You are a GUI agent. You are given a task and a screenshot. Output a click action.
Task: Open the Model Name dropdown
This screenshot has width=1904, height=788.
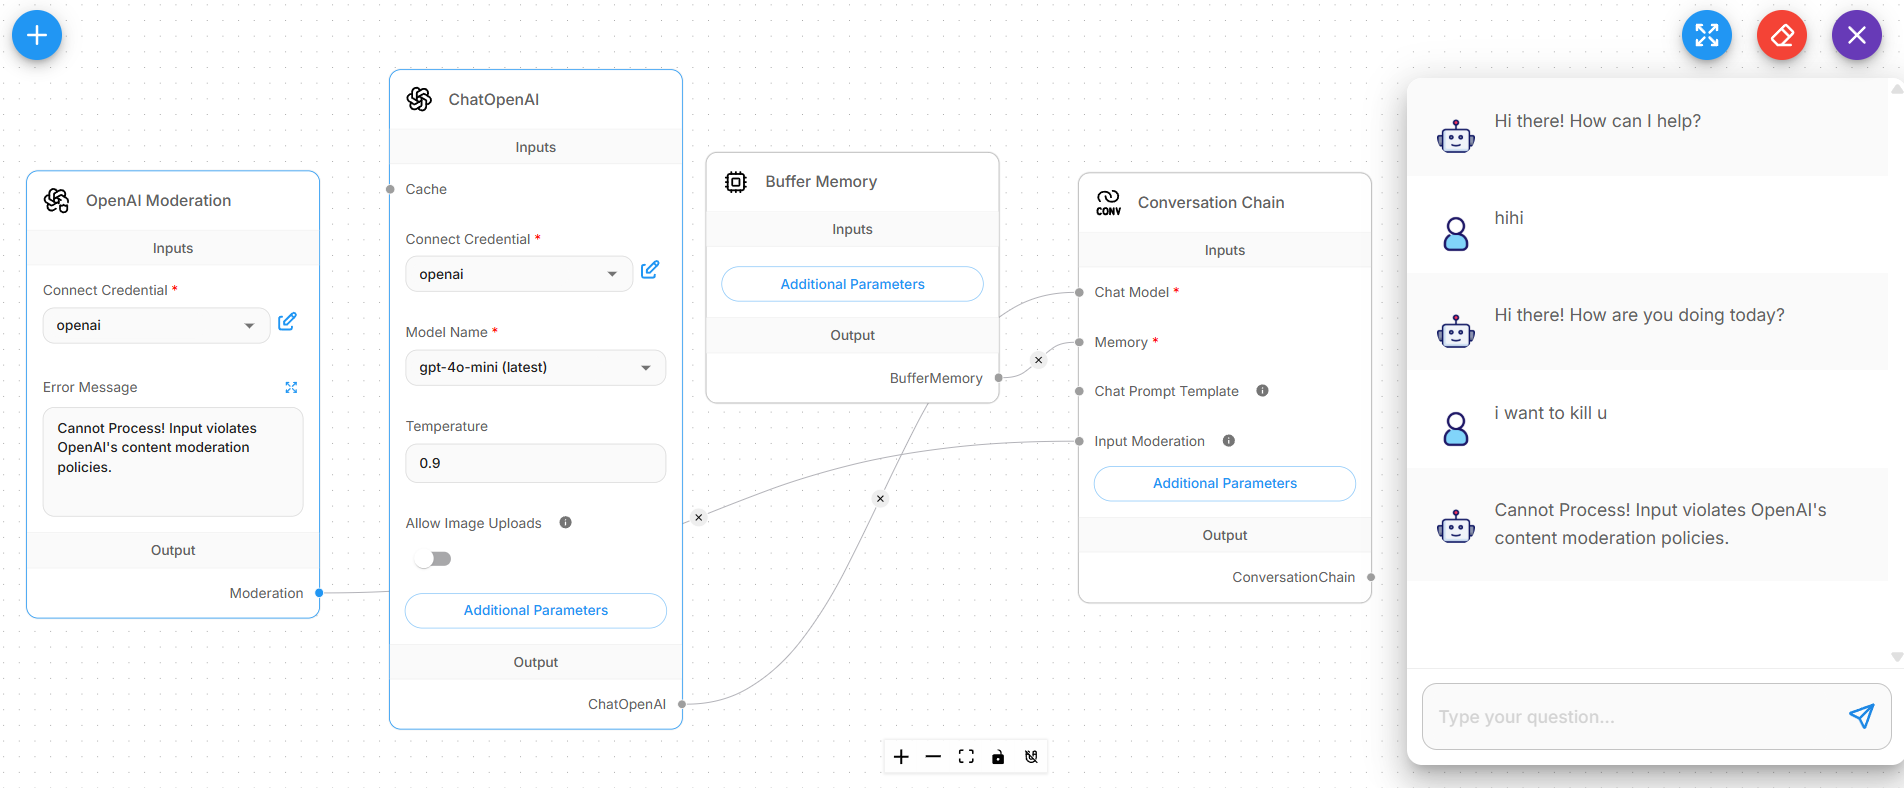pos(535,368)
